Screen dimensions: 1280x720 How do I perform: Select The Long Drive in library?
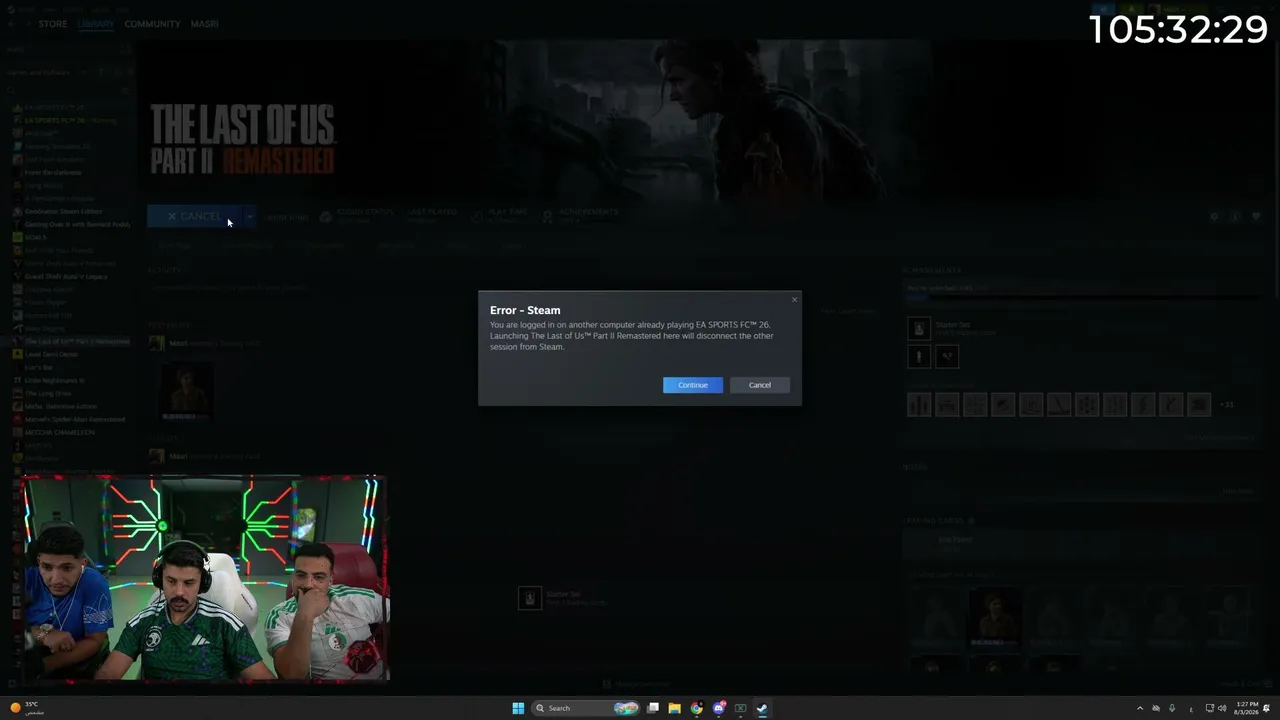click(70, 393)
